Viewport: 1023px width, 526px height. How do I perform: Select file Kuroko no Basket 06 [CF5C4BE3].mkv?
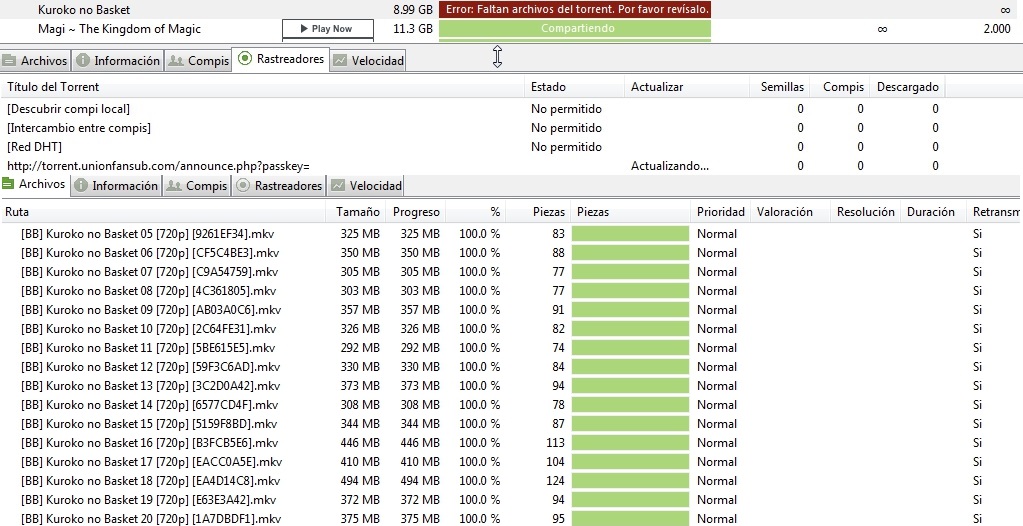149,253
